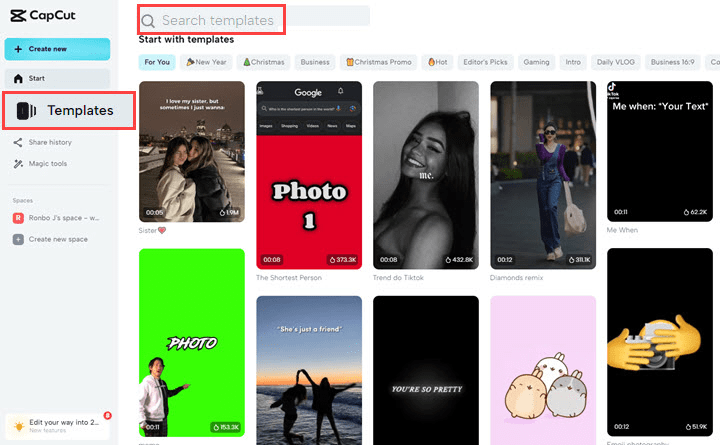The height and width of the screenshot is (445, 720).
Task: Open the Templates sidebar icon
Action: [26, 111]
